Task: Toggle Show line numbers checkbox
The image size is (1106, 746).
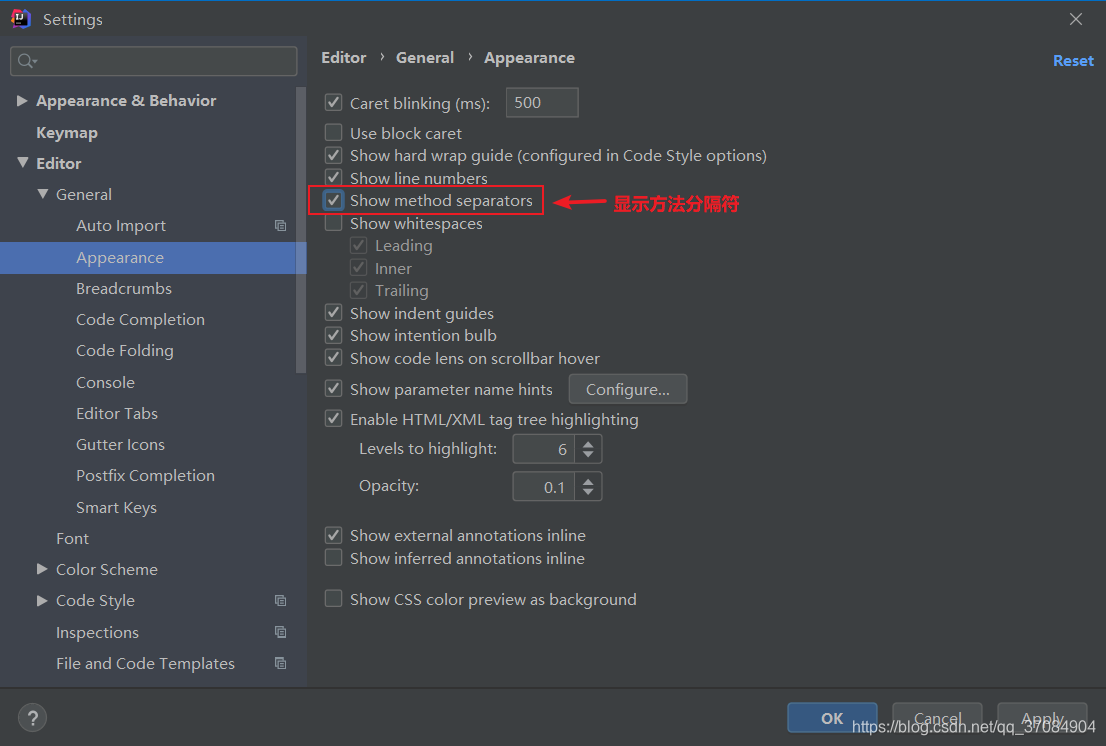Action: [x=334, y=177]
